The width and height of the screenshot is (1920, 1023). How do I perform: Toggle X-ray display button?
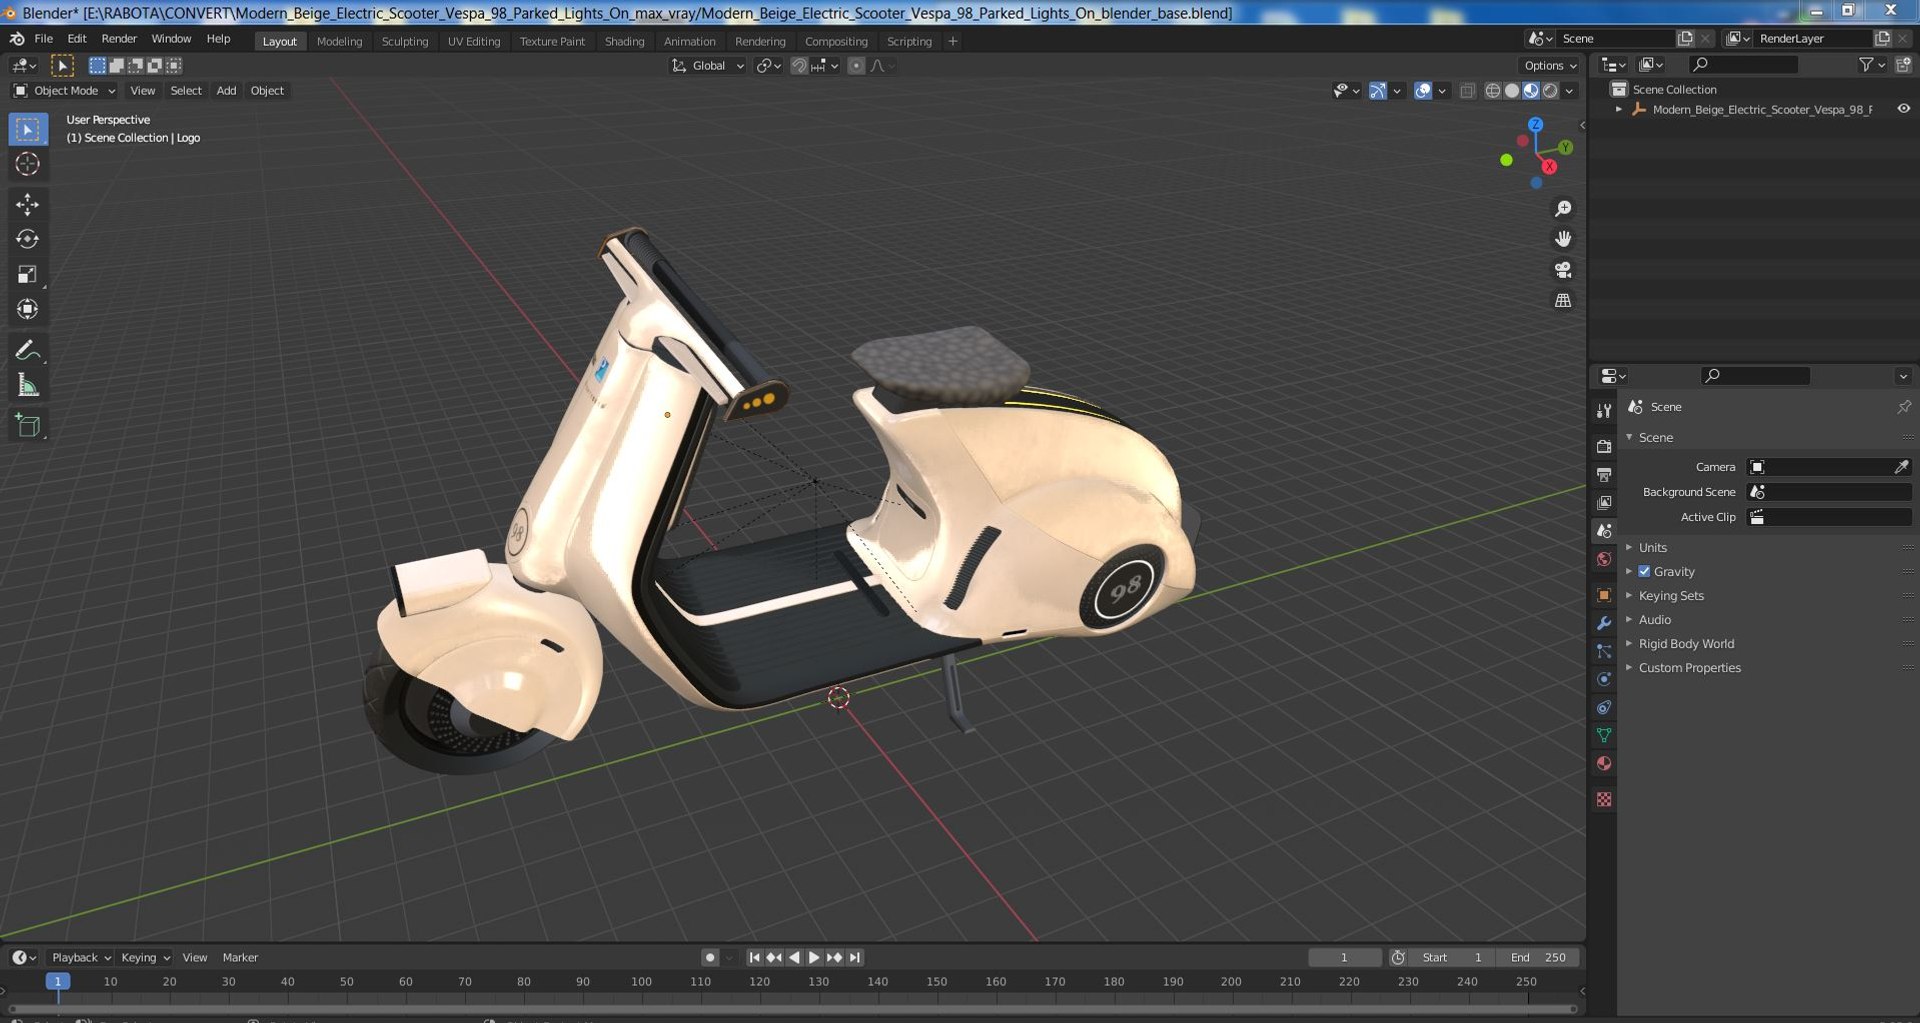click(x=1467, y=91)
